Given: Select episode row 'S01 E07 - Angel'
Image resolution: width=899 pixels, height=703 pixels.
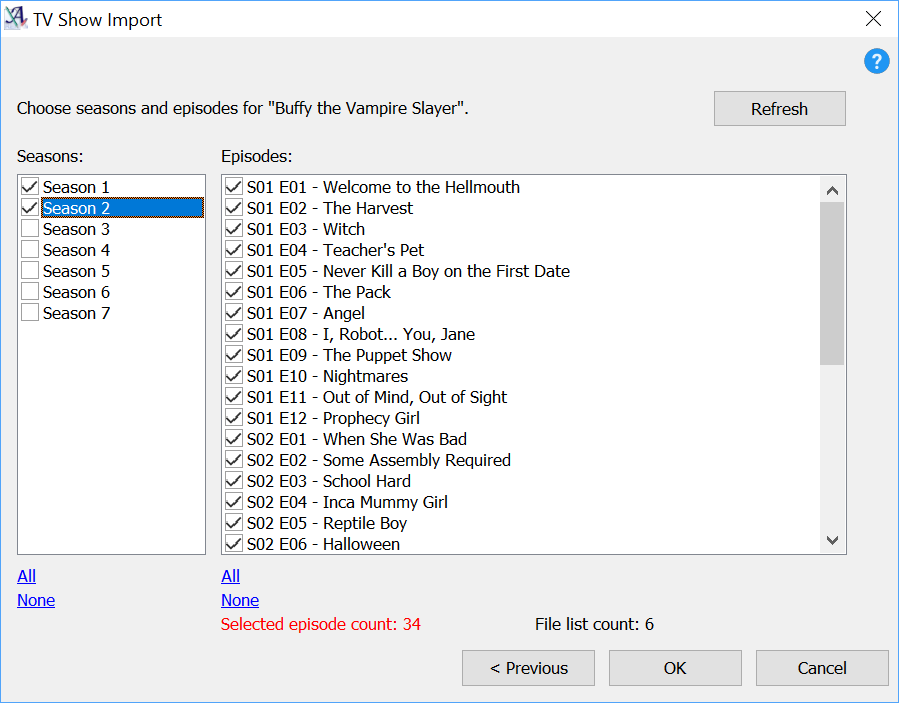Looking at the screenshot, I should [306, 313].
